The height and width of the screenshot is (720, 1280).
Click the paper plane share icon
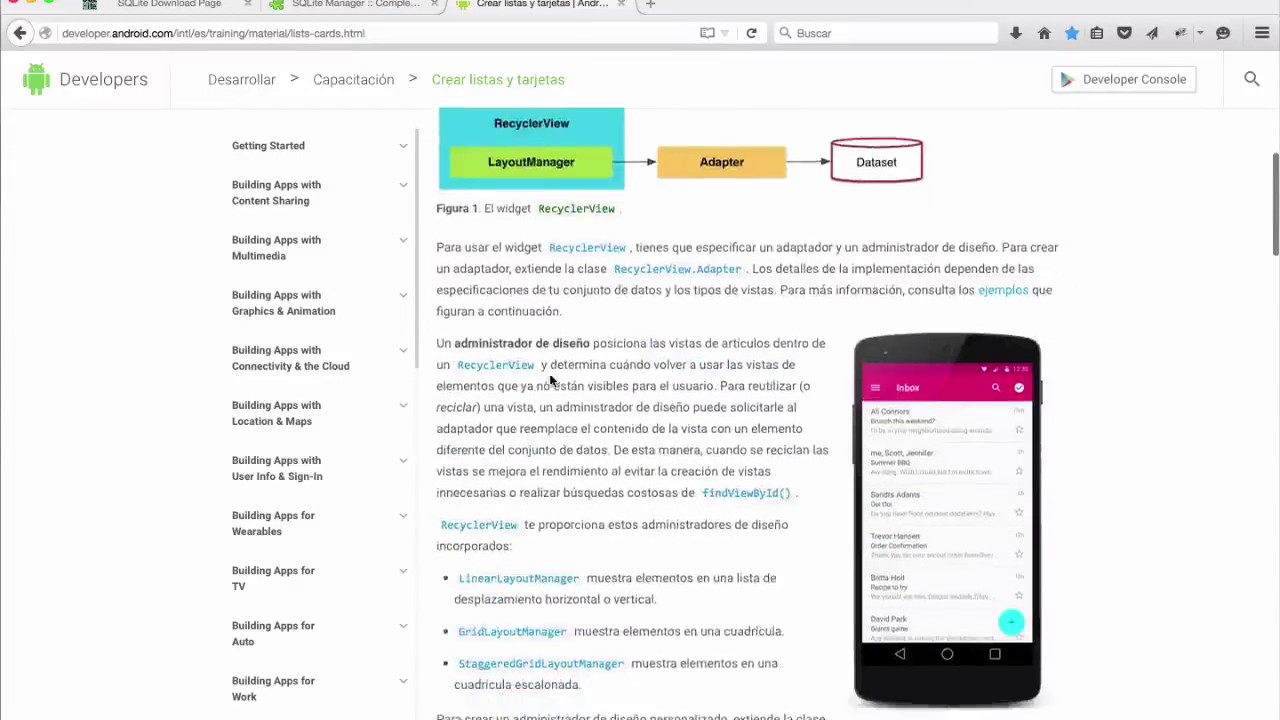[x=1152, y=33]
